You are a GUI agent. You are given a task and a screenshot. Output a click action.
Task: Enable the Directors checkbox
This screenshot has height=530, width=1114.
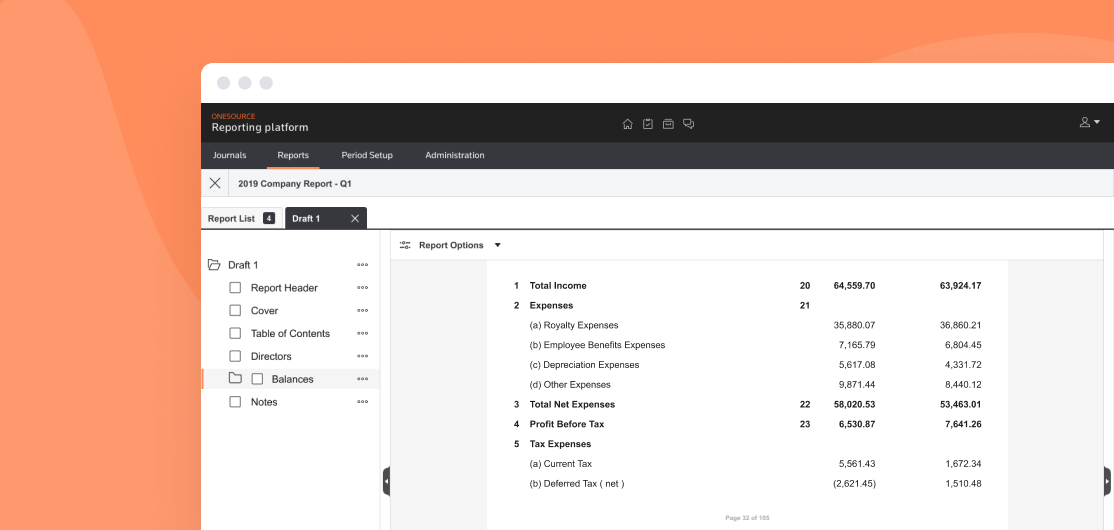pyautogui.click(x=235, y=356)
